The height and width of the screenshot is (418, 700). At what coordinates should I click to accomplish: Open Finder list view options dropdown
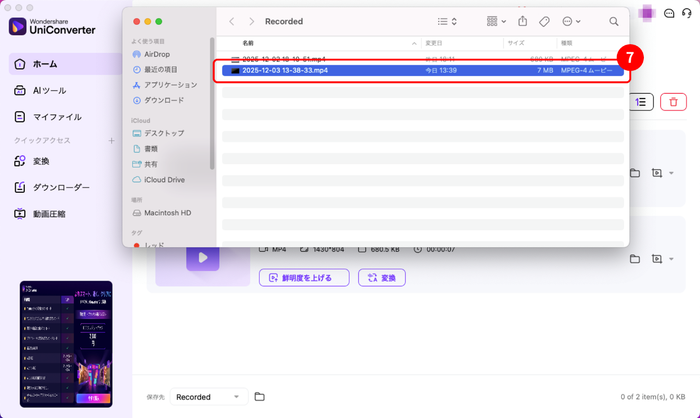(x=443, y=21)
